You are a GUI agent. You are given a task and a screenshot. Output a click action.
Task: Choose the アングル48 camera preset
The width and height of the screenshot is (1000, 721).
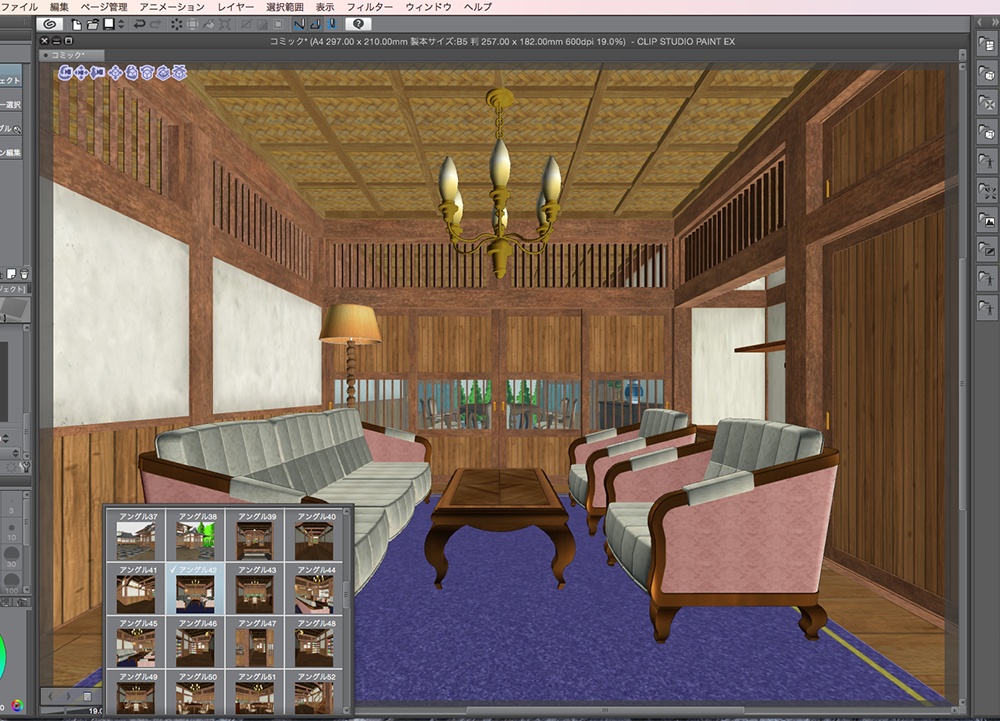(314, 642)
